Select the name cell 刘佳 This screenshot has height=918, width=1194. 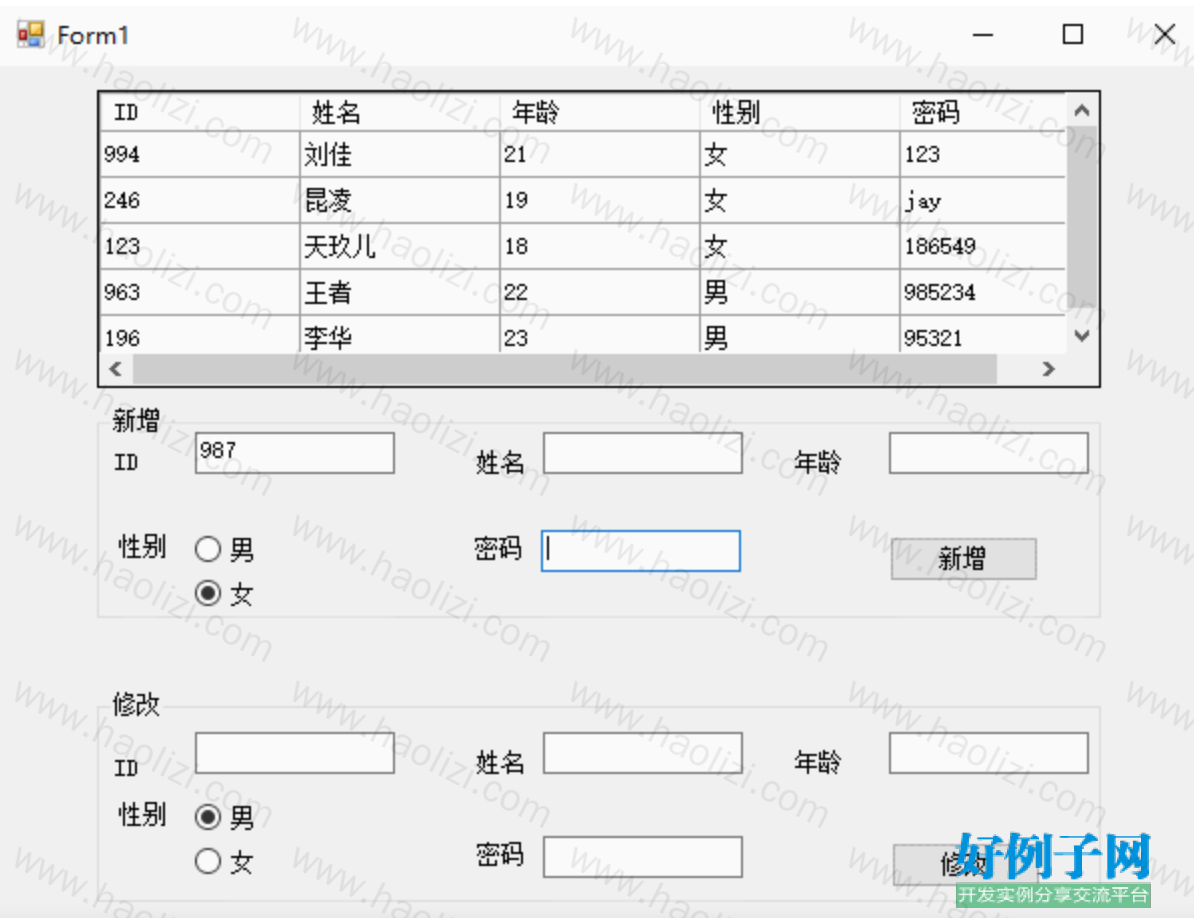(x=400, y=155)
